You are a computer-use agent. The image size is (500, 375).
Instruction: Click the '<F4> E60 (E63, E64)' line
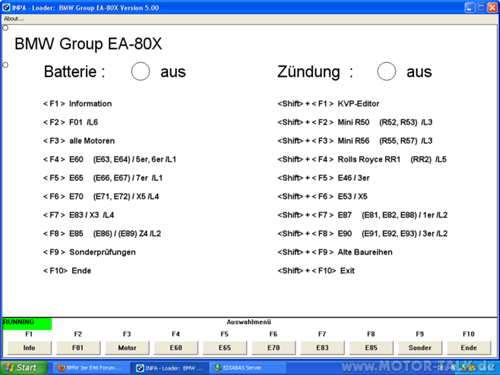point(109,159)
